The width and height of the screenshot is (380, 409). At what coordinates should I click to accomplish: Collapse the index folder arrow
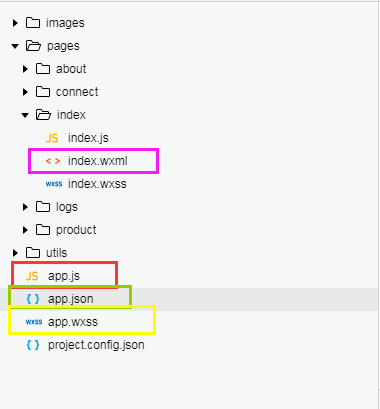25,115
